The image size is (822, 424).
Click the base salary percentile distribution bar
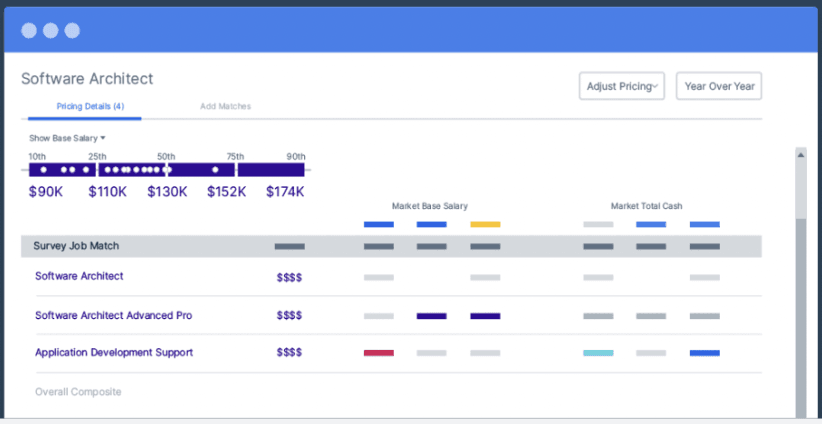click(x=166, y=170)
